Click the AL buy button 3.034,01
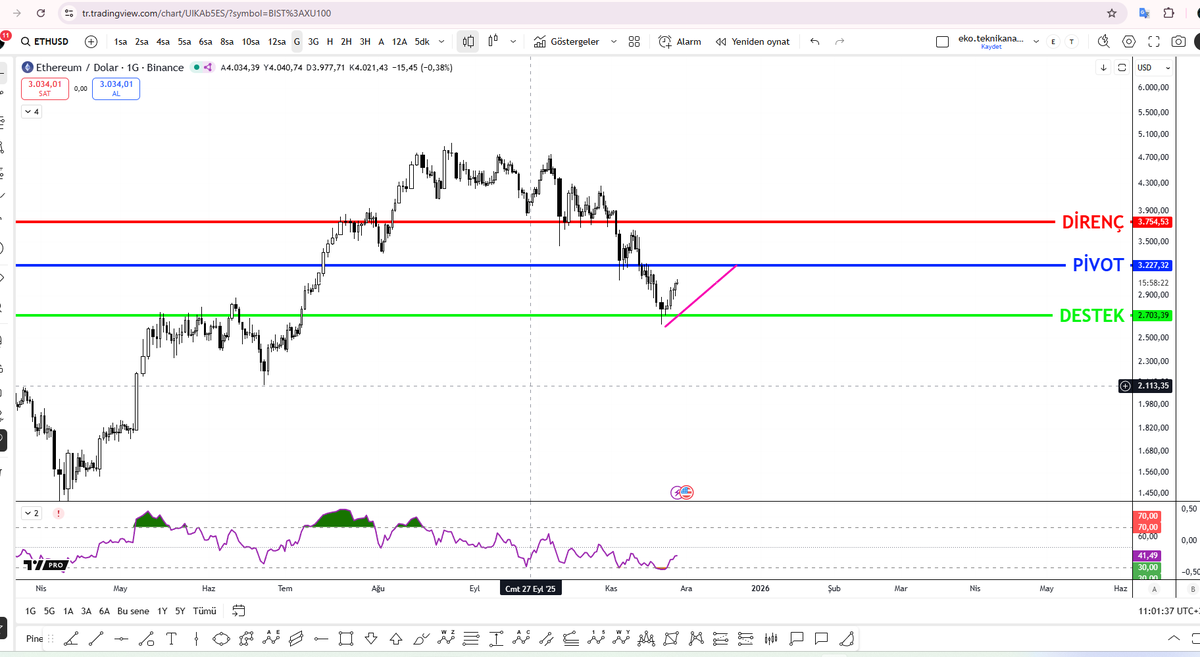This screenshot has width=1200, height=657. 118,88
